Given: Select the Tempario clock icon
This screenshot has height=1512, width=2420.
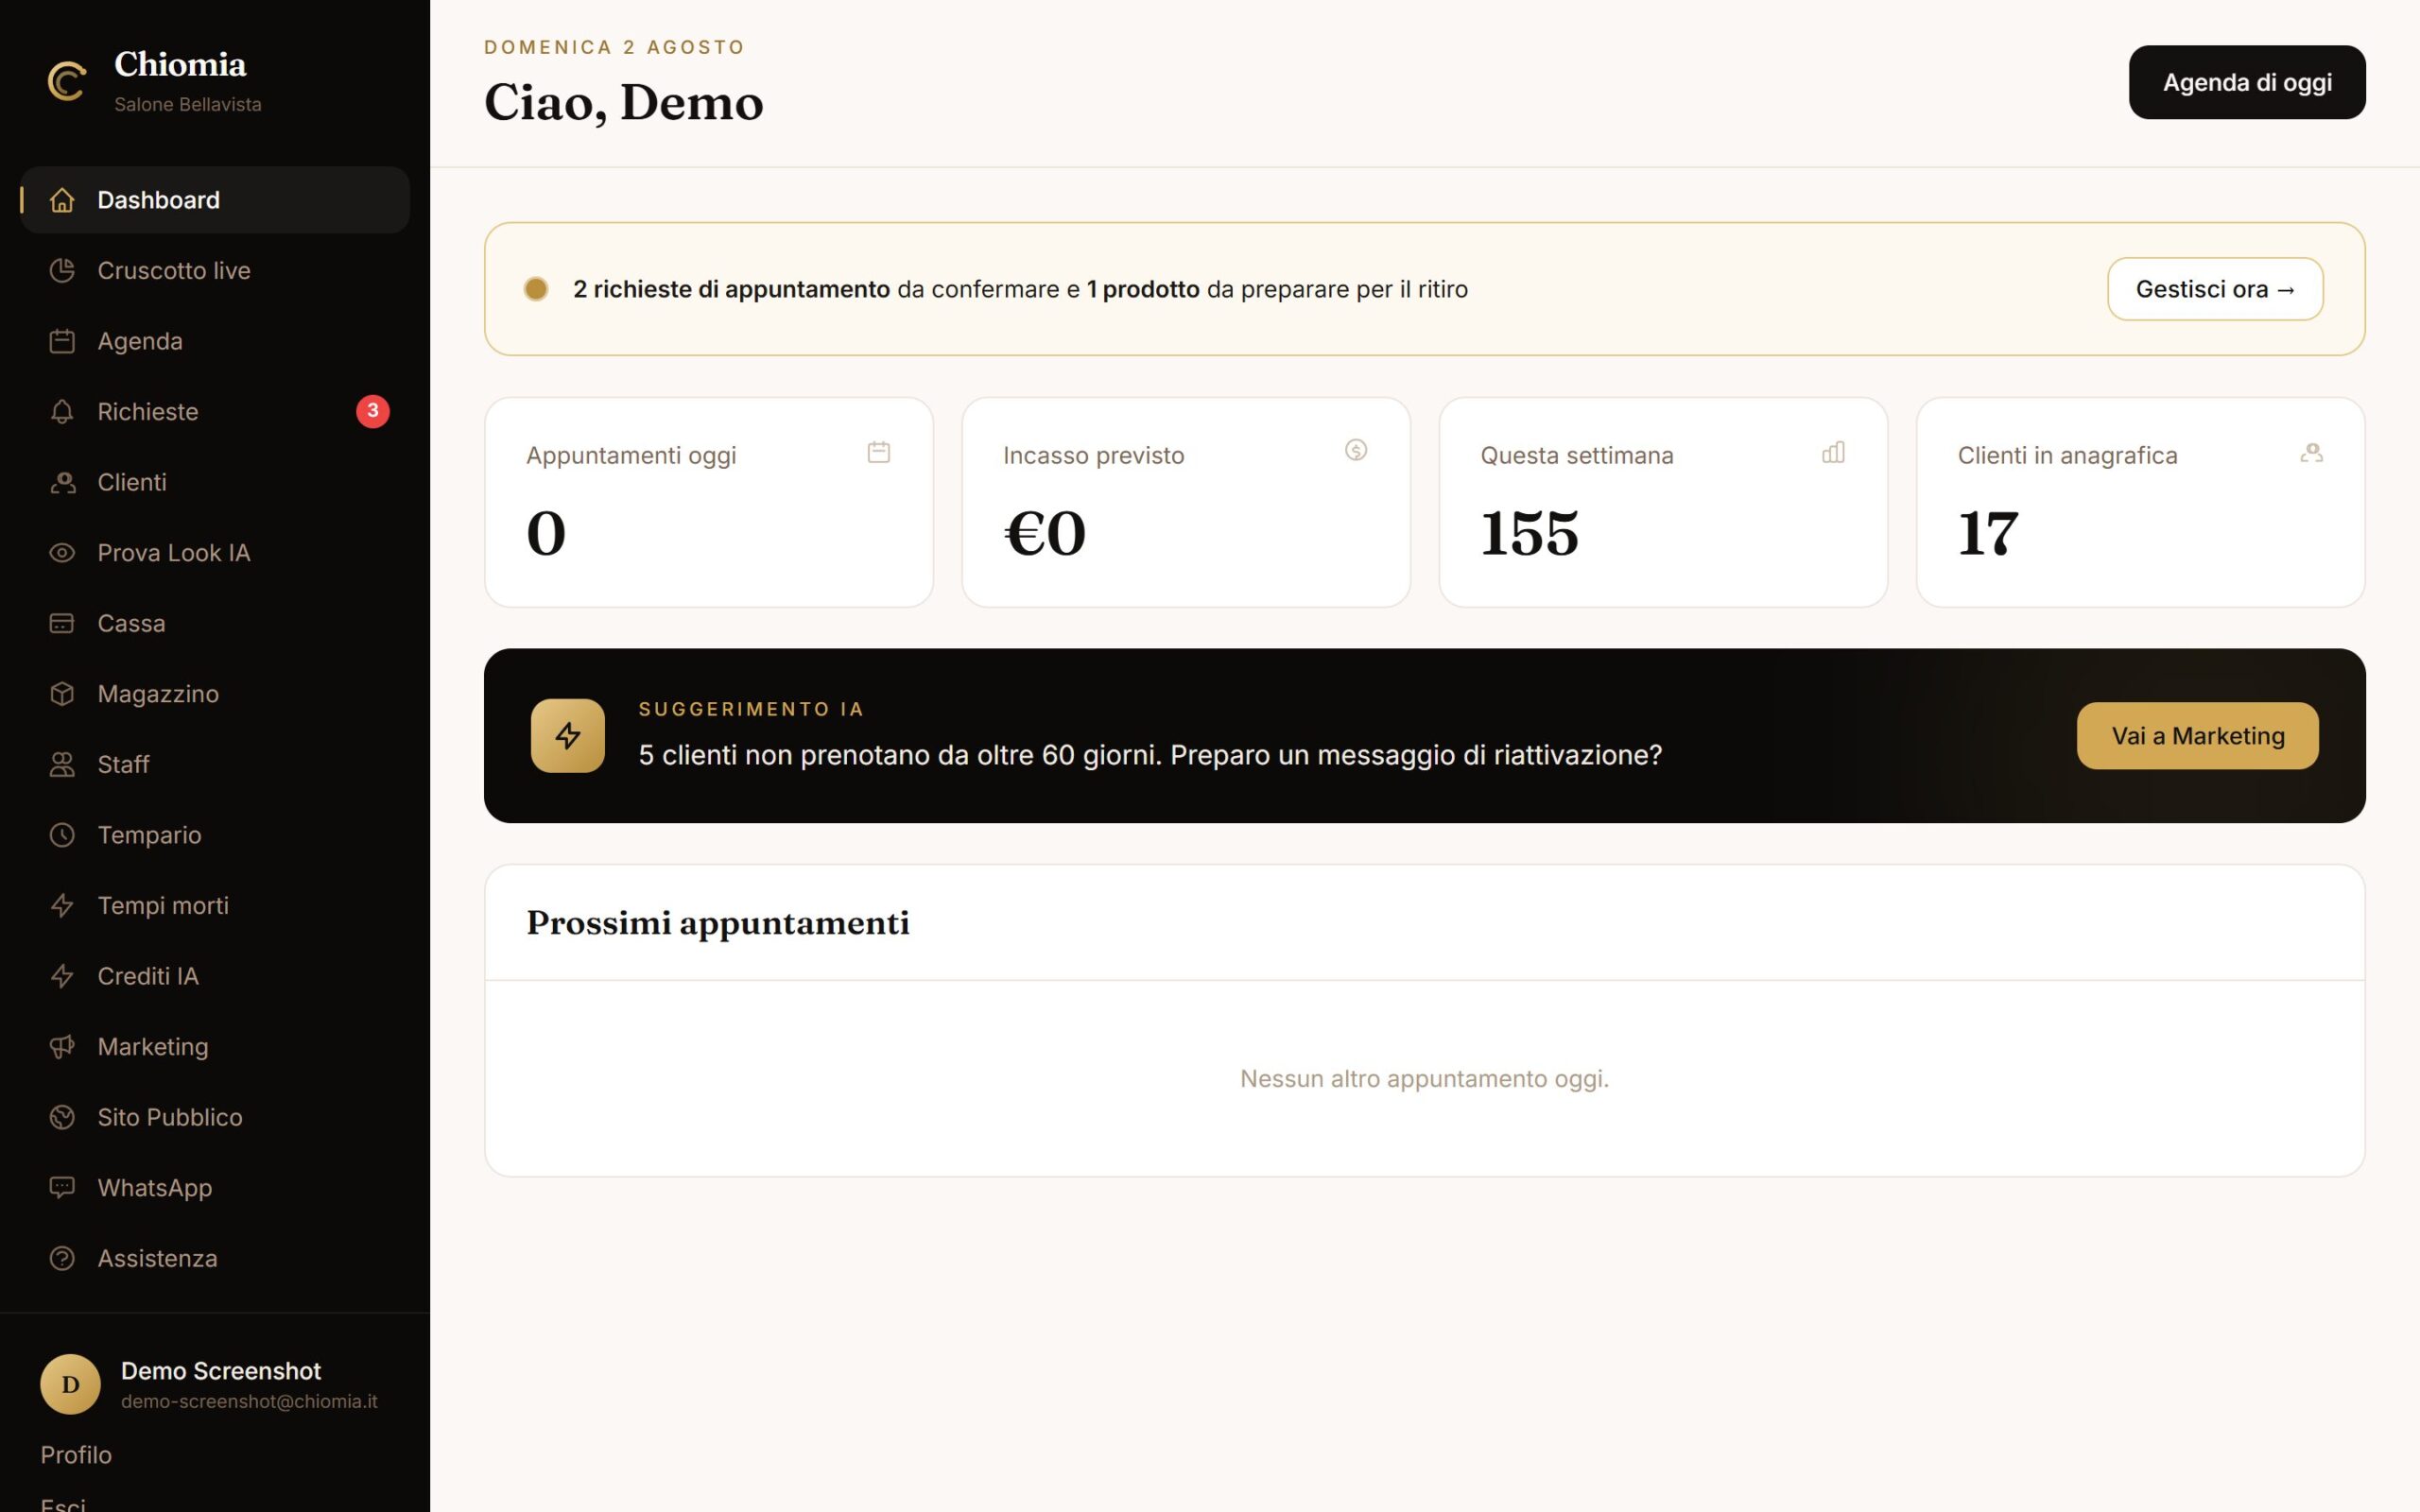Looking at the screenshot, I should (x=62, y=835).
